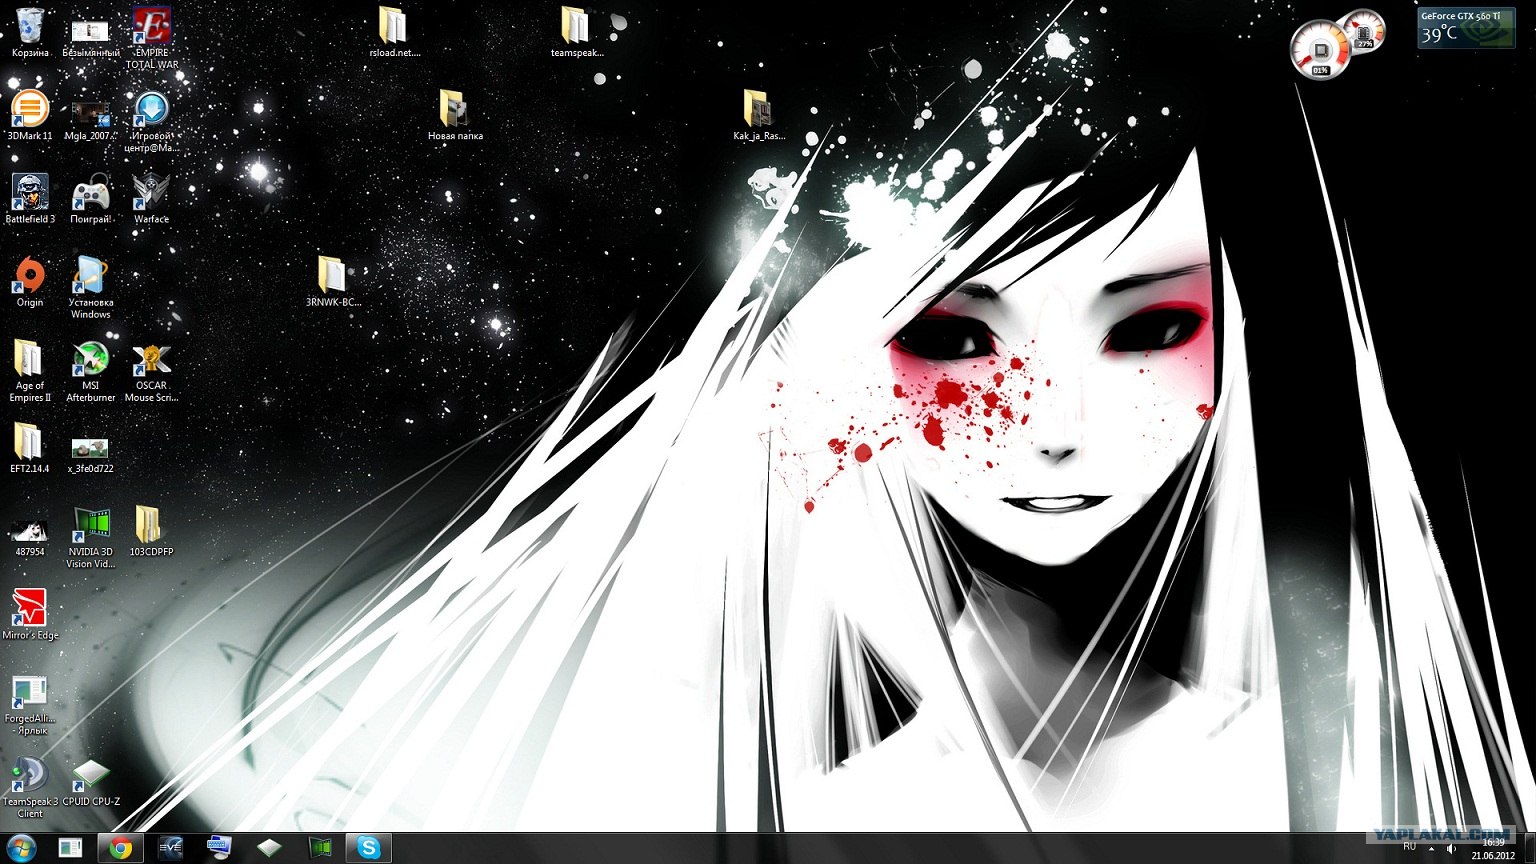
Task: Open the RU language selector
Action: click(x=1409, y=846)
